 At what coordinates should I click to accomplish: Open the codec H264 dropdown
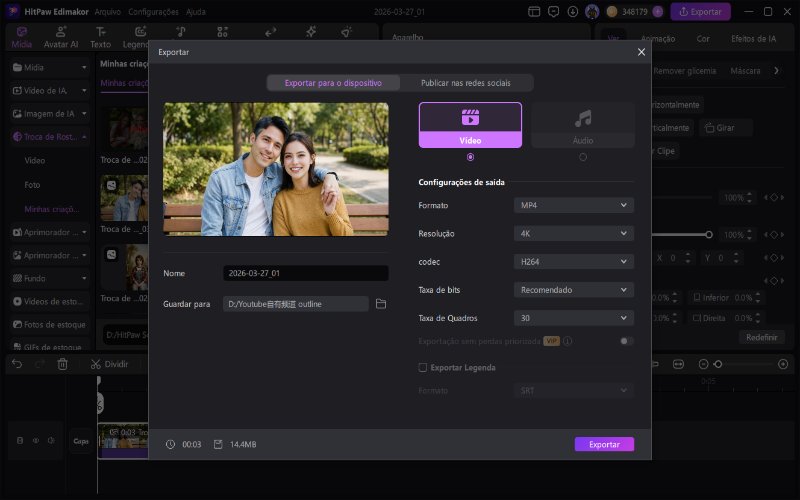tap(573, 261)
